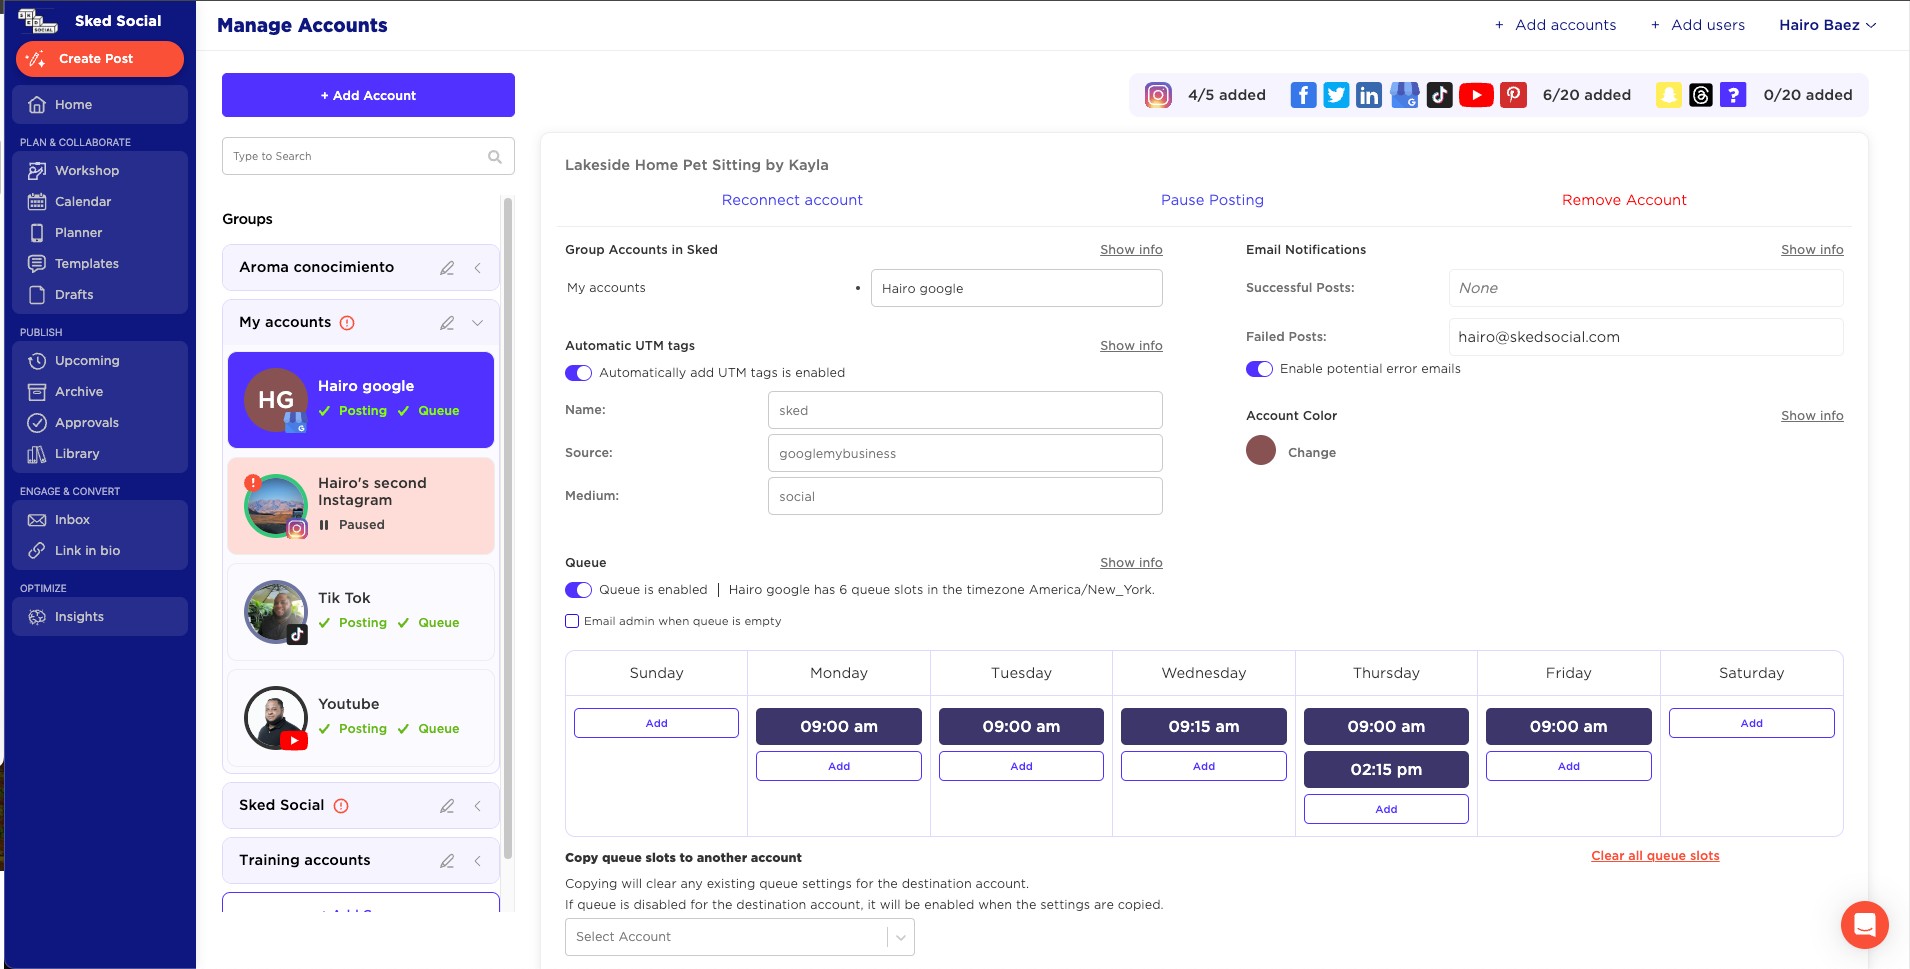1910x969 pixels.
Task: Click the purple question mark icon
Action: (1733, 95)
